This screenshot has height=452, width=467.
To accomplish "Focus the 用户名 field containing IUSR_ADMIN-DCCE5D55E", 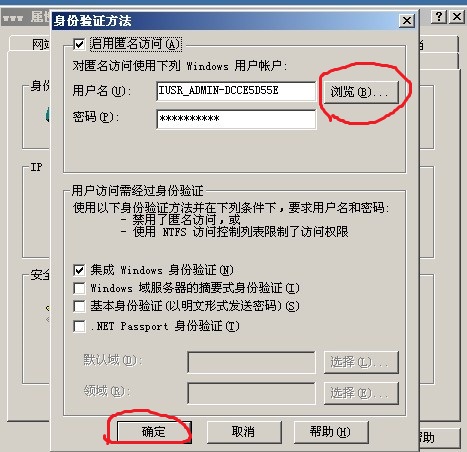I will [x=236, y=91].
